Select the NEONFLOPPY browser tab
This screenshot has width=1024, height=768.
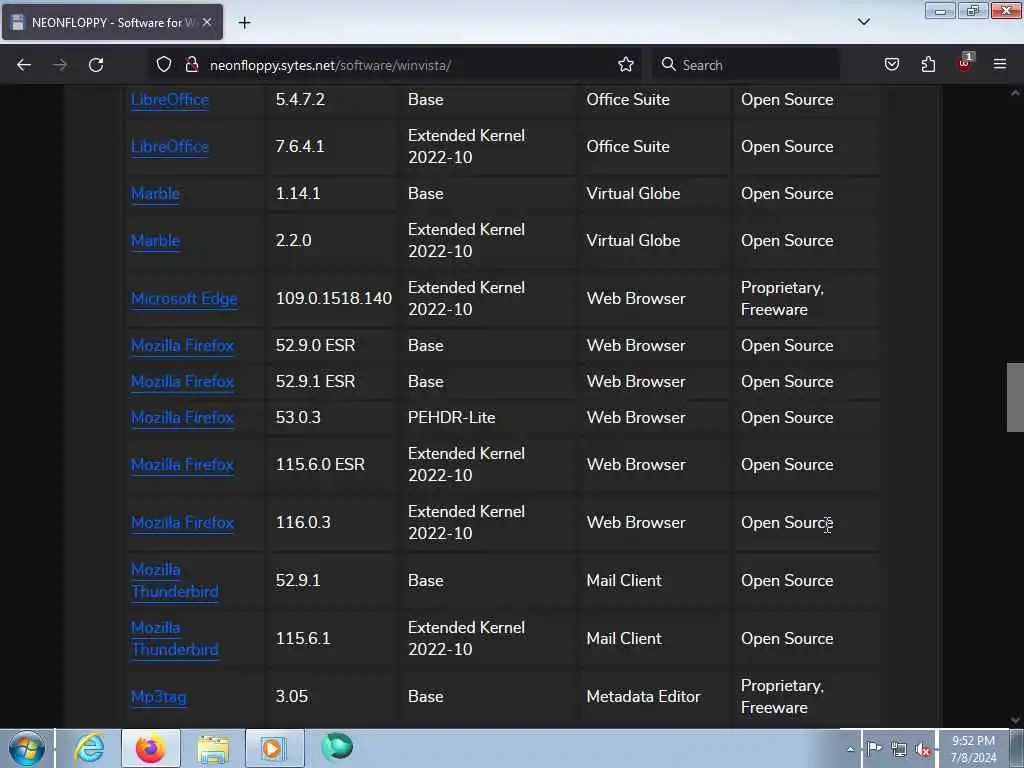coord(112,22)
